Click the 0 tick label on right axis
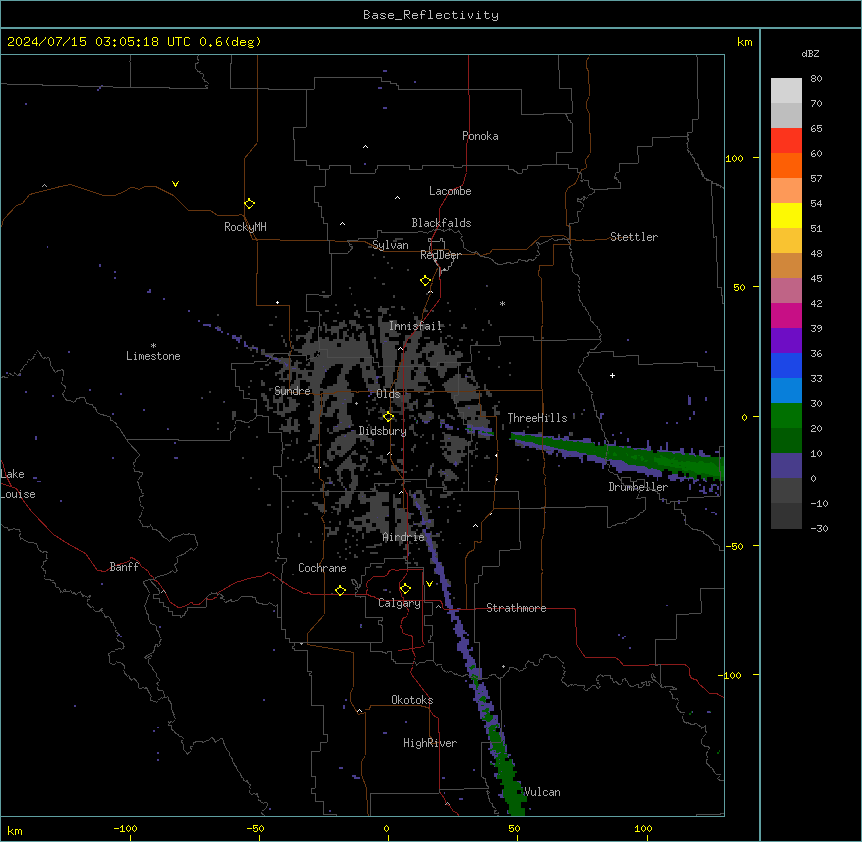 click(x=744, y=417)
